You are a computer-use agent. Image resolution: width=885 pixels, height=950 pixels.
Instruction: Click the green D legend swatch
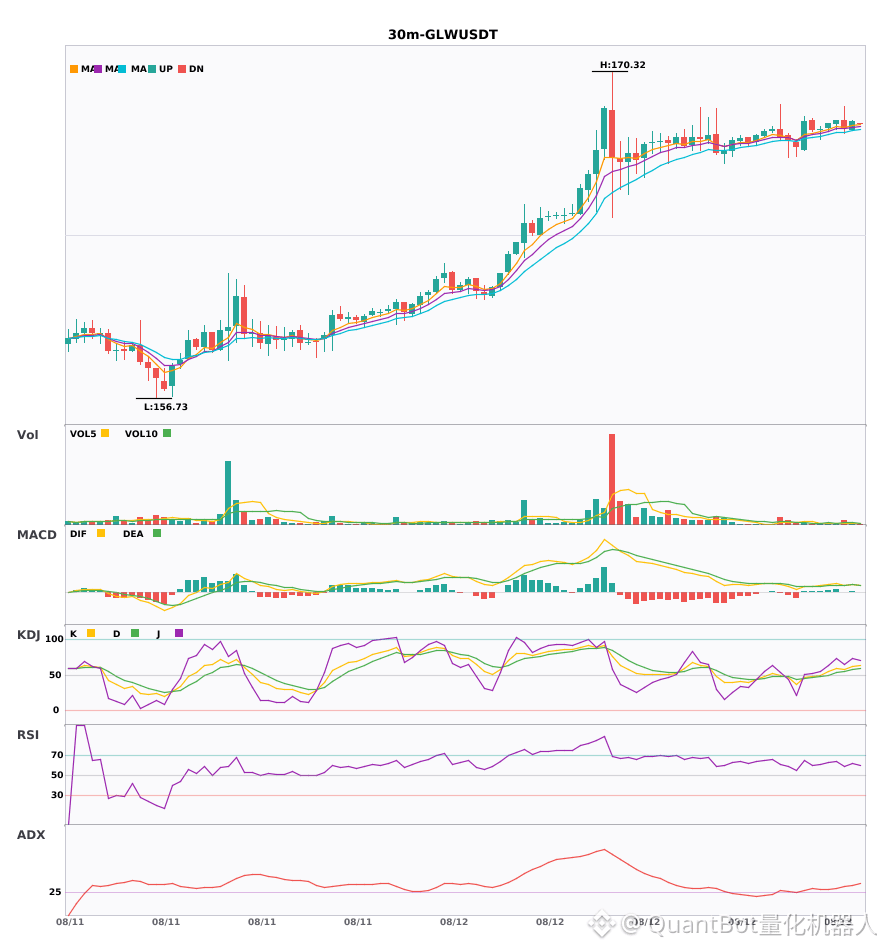pyautogui.click(x=135, y=633)
